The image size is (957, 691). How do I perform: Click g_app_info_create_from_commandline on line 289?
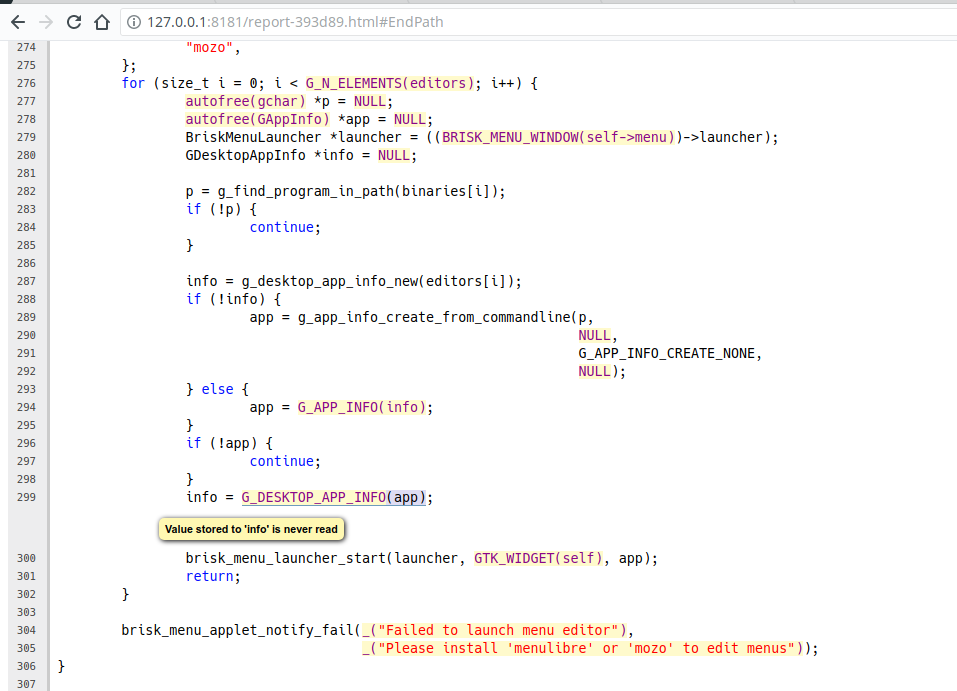coord(434,317)
